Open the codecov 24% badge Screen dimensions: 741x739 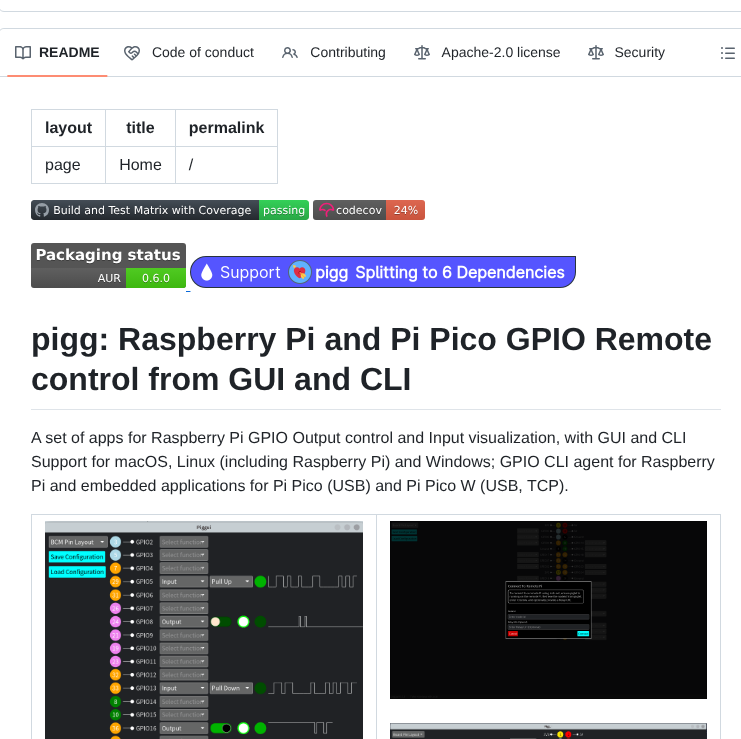(x=369, y=210)
